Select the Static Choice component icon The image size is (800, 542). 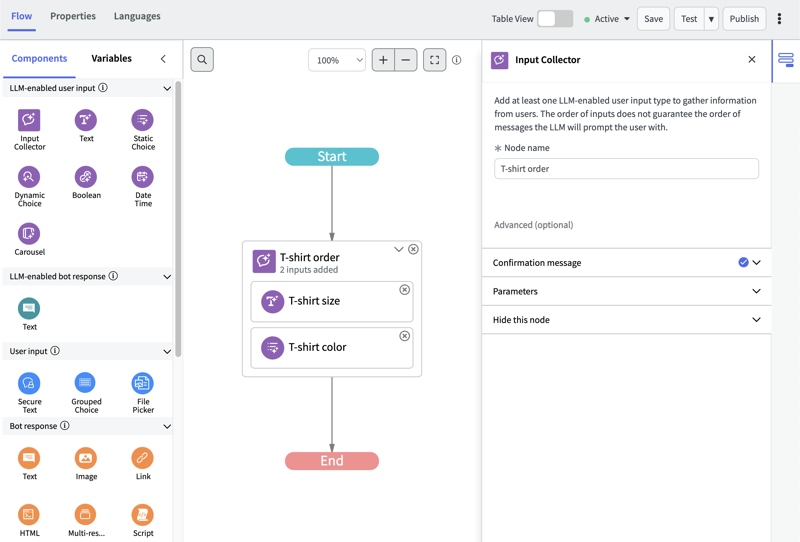[x=142, y=120]
